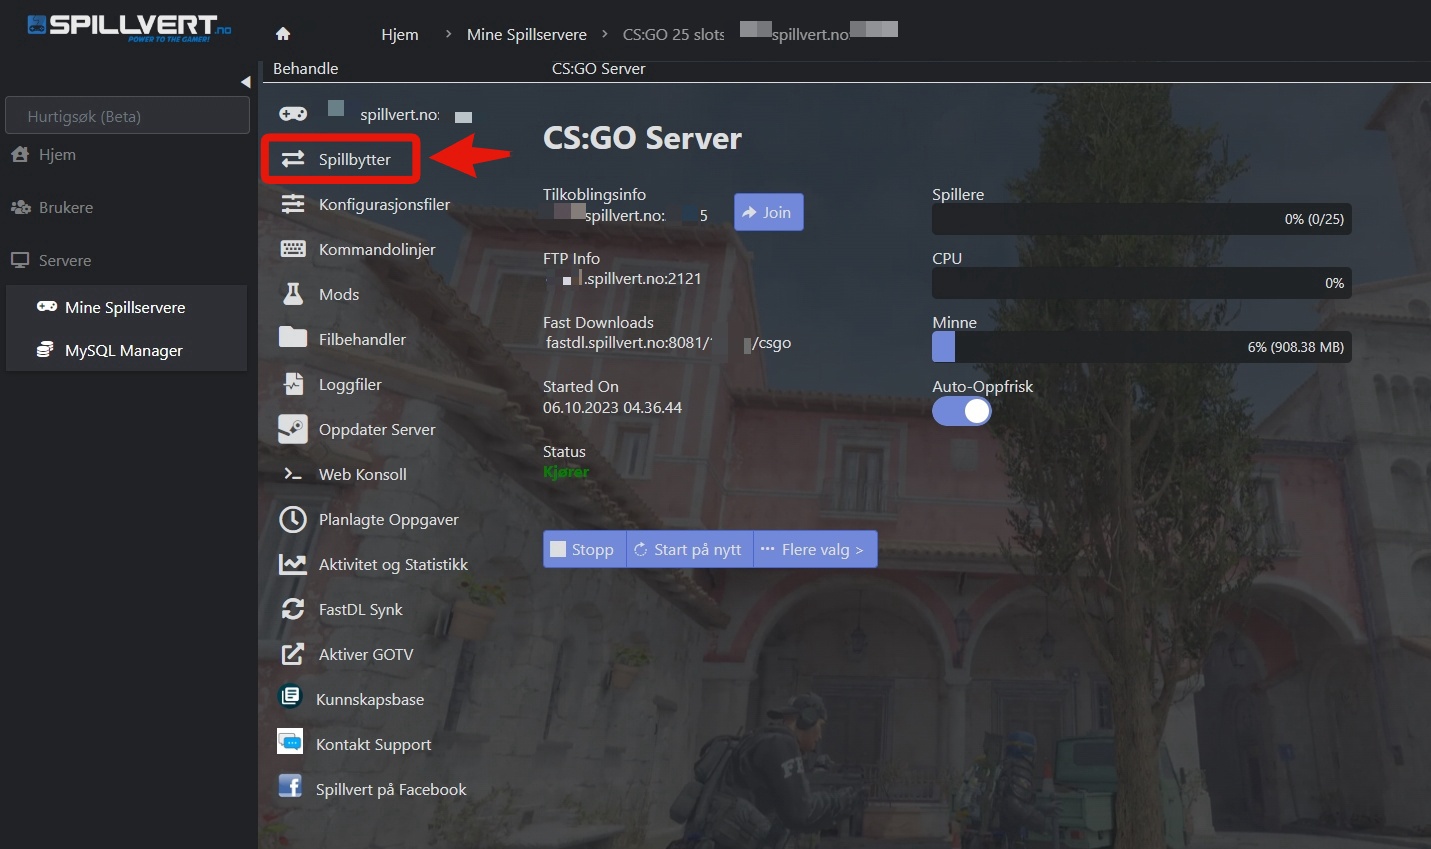The height and width of the screenshot is (849, 1431).
Task: Expand Servere section in sidebar
Action: 65,261
